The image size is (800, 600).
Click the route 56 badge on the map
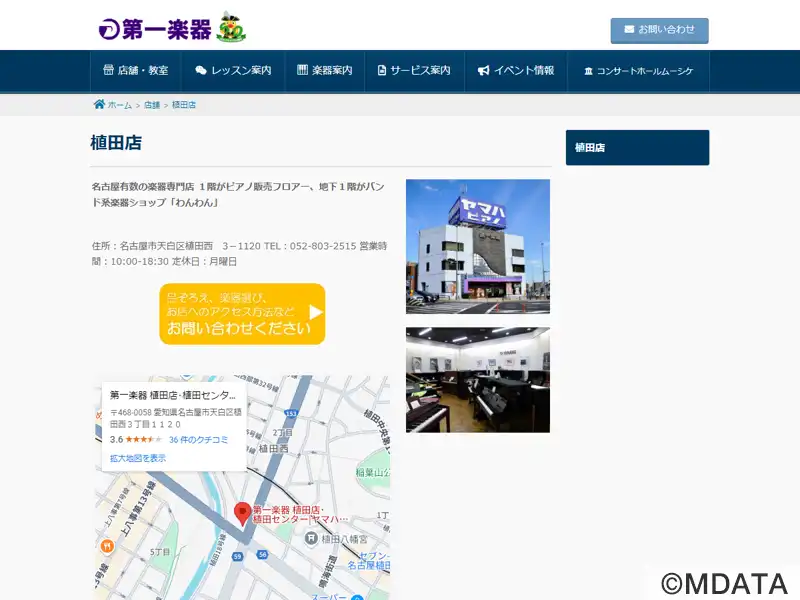(x=262, y=555)
